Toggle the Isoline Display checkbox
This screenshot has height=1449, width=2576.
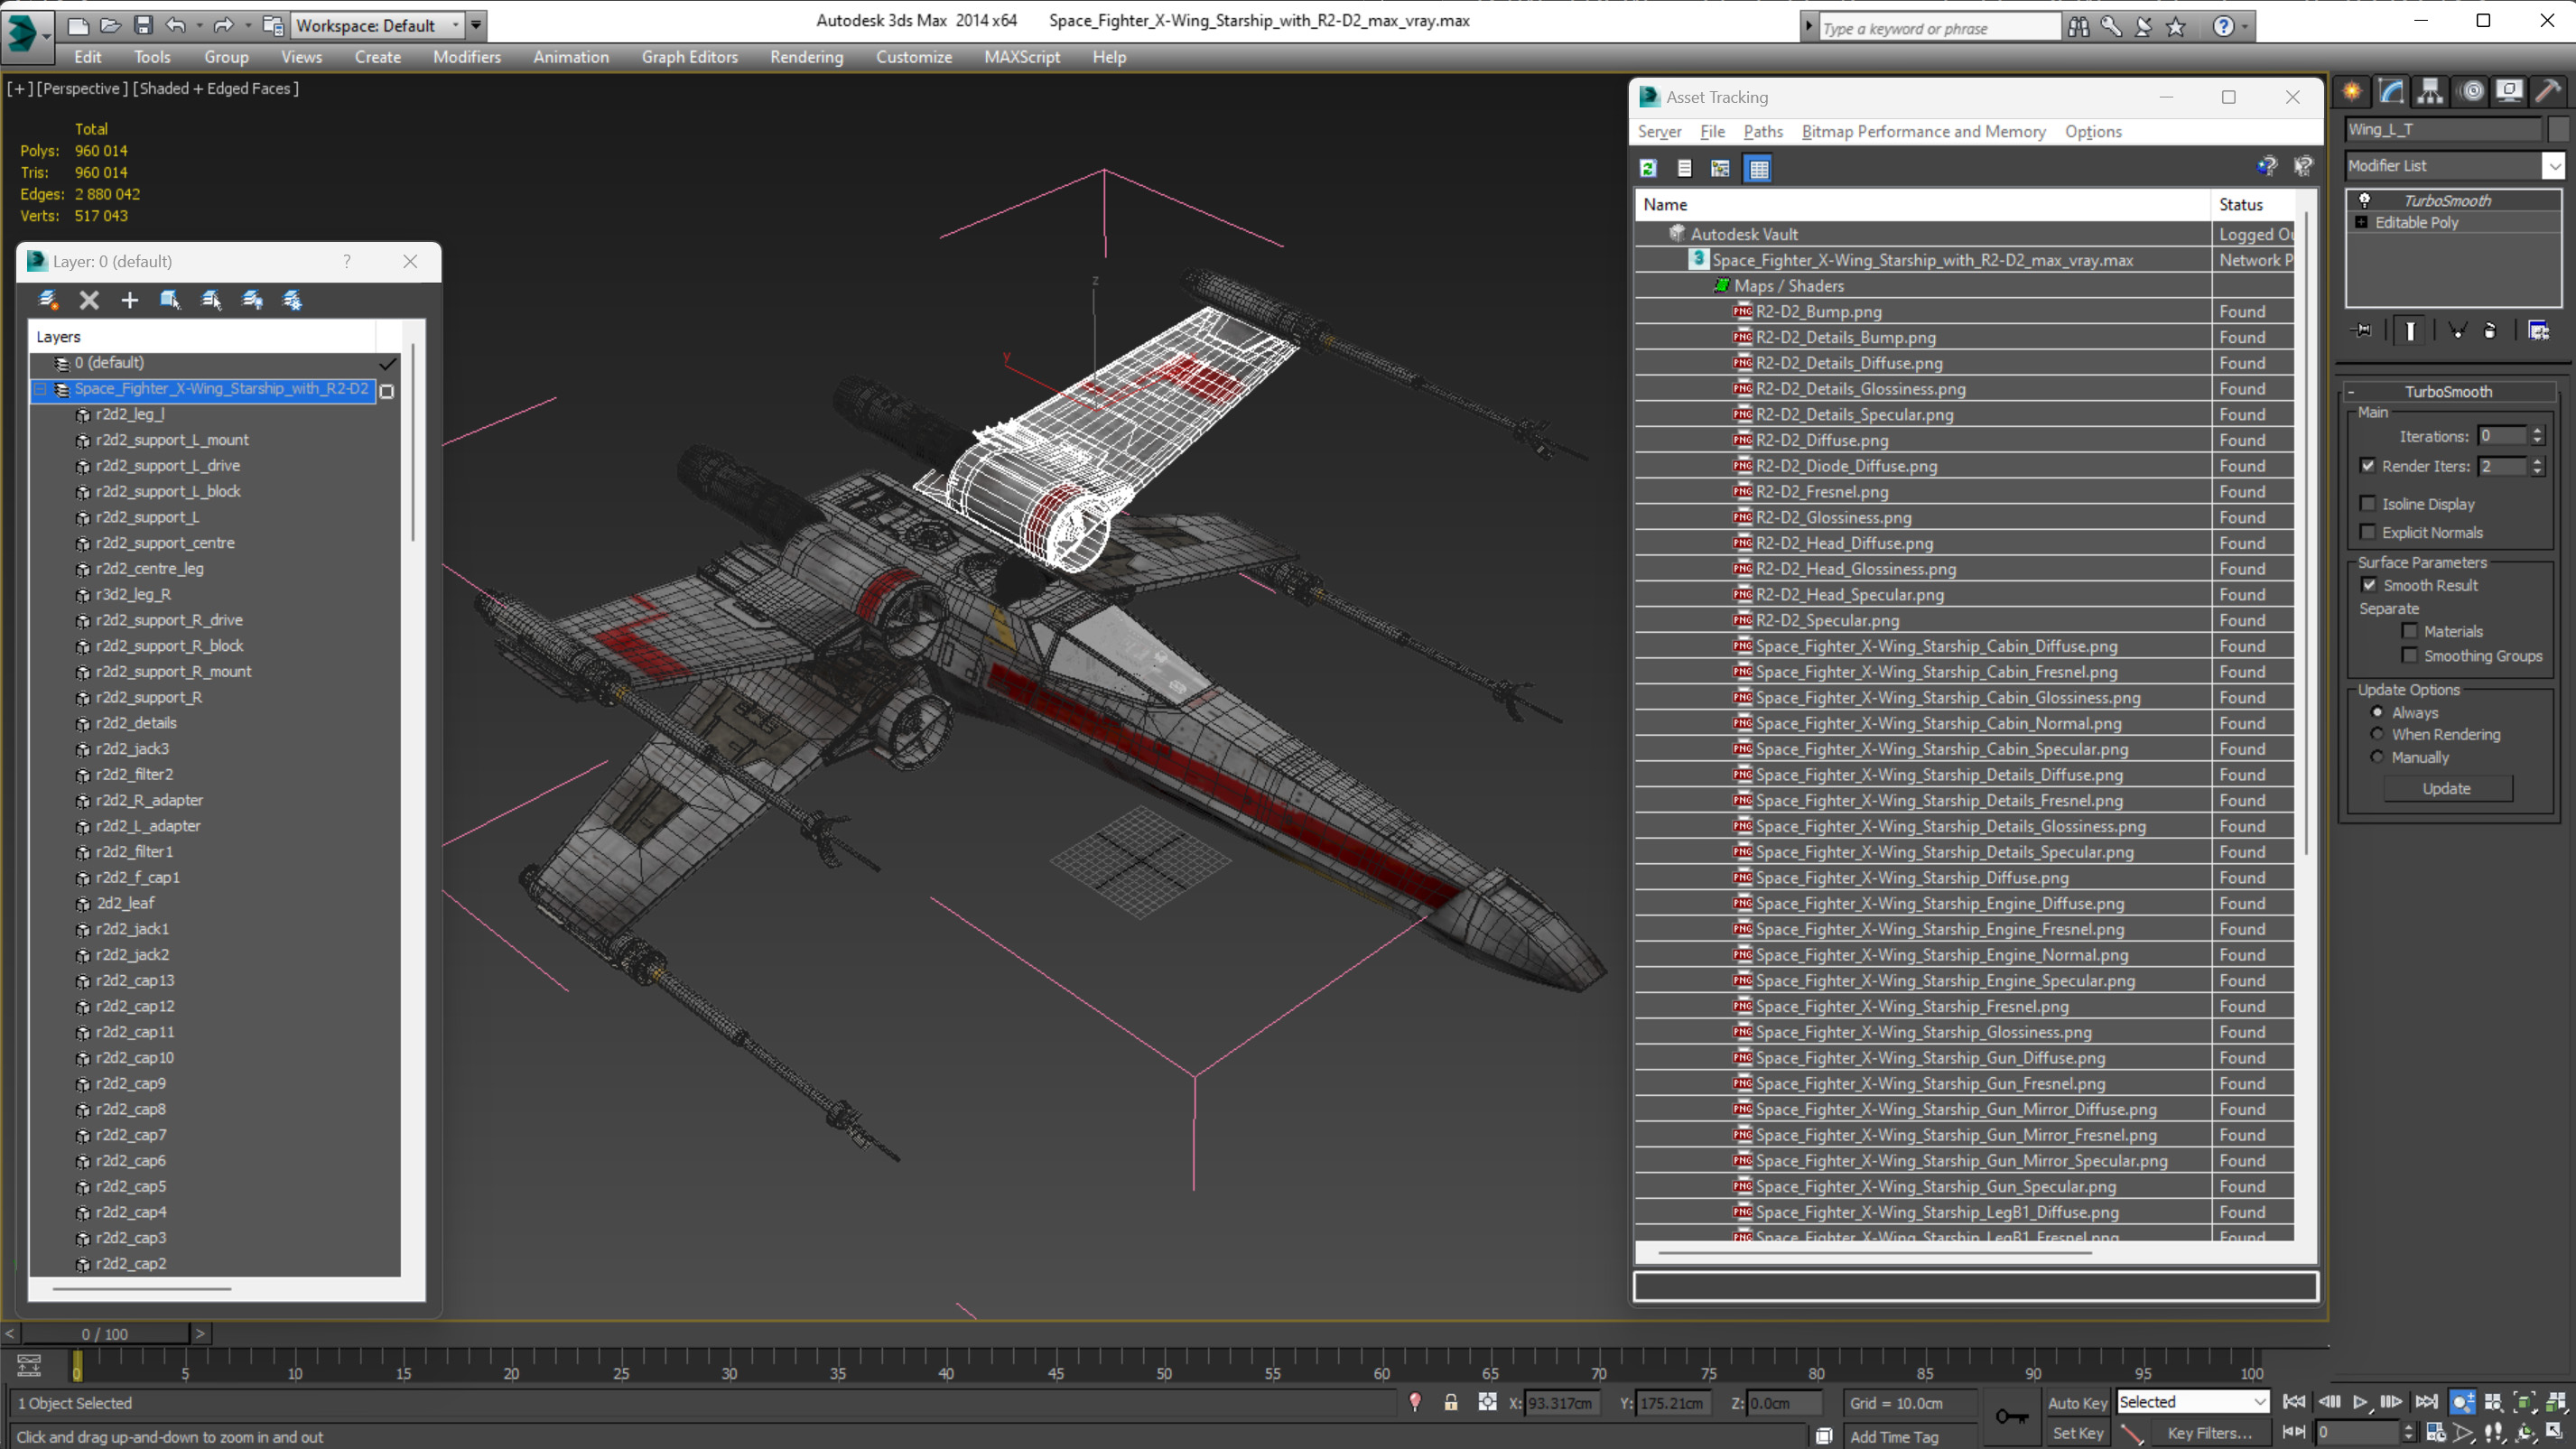pos(2368,504)
